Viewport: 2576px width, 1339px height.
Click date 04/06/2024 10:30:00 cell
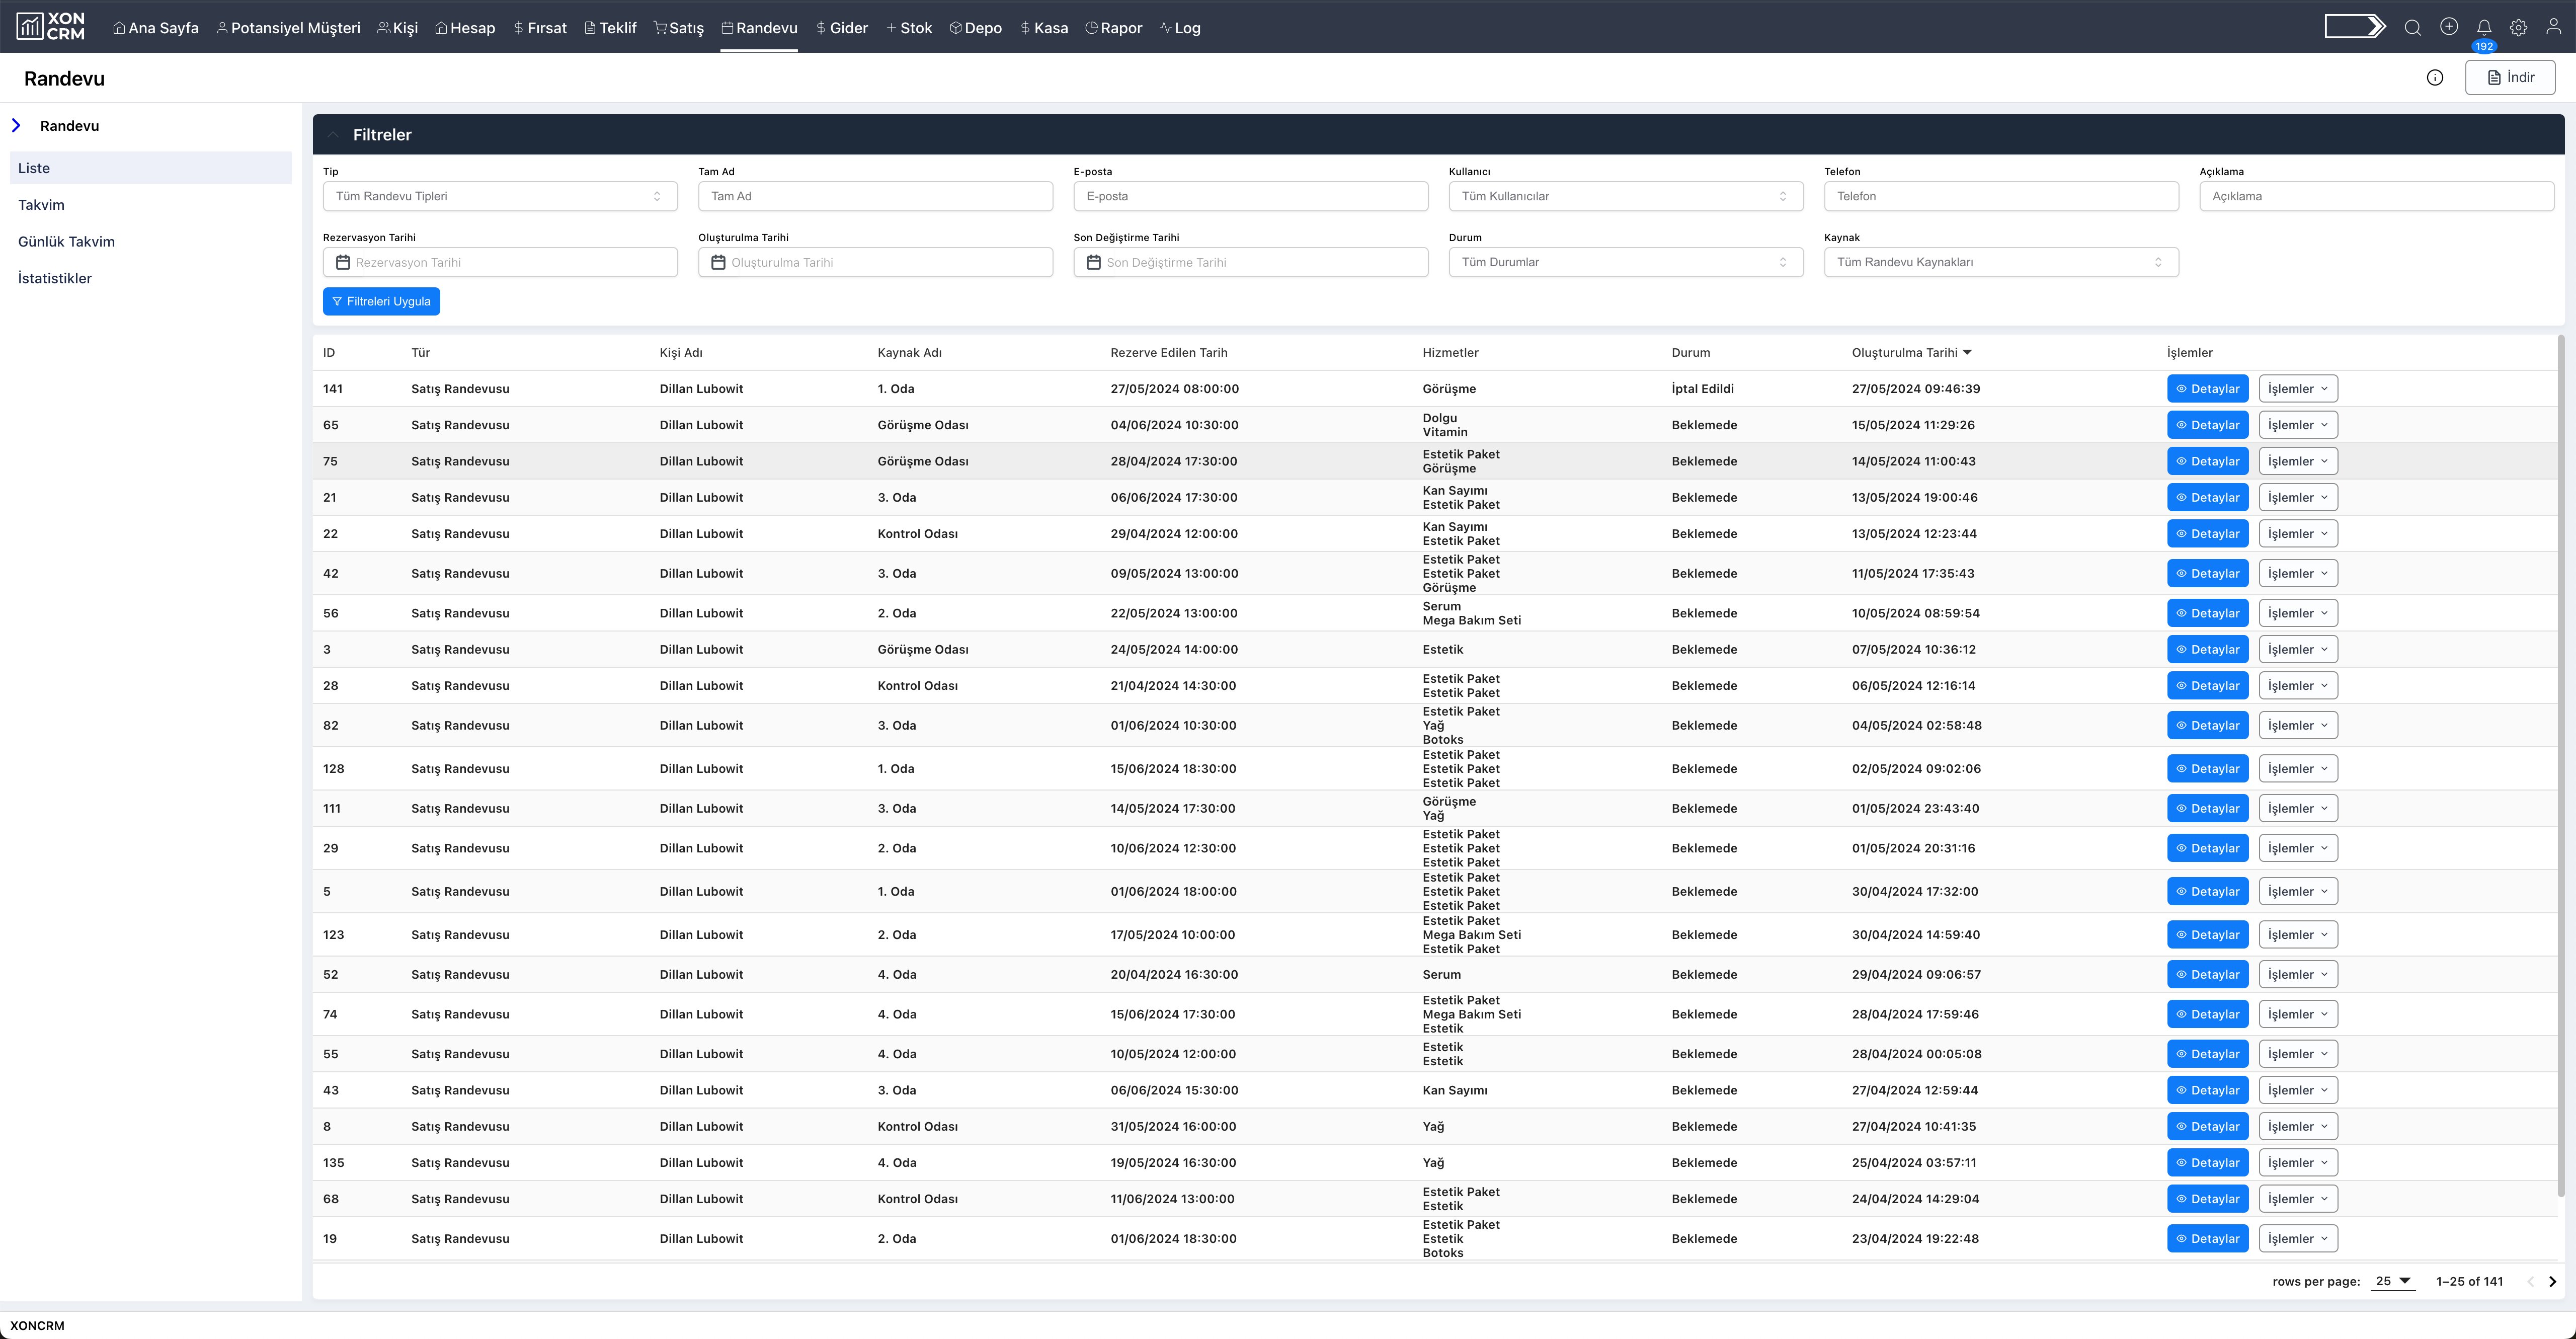click(1174, 425)
